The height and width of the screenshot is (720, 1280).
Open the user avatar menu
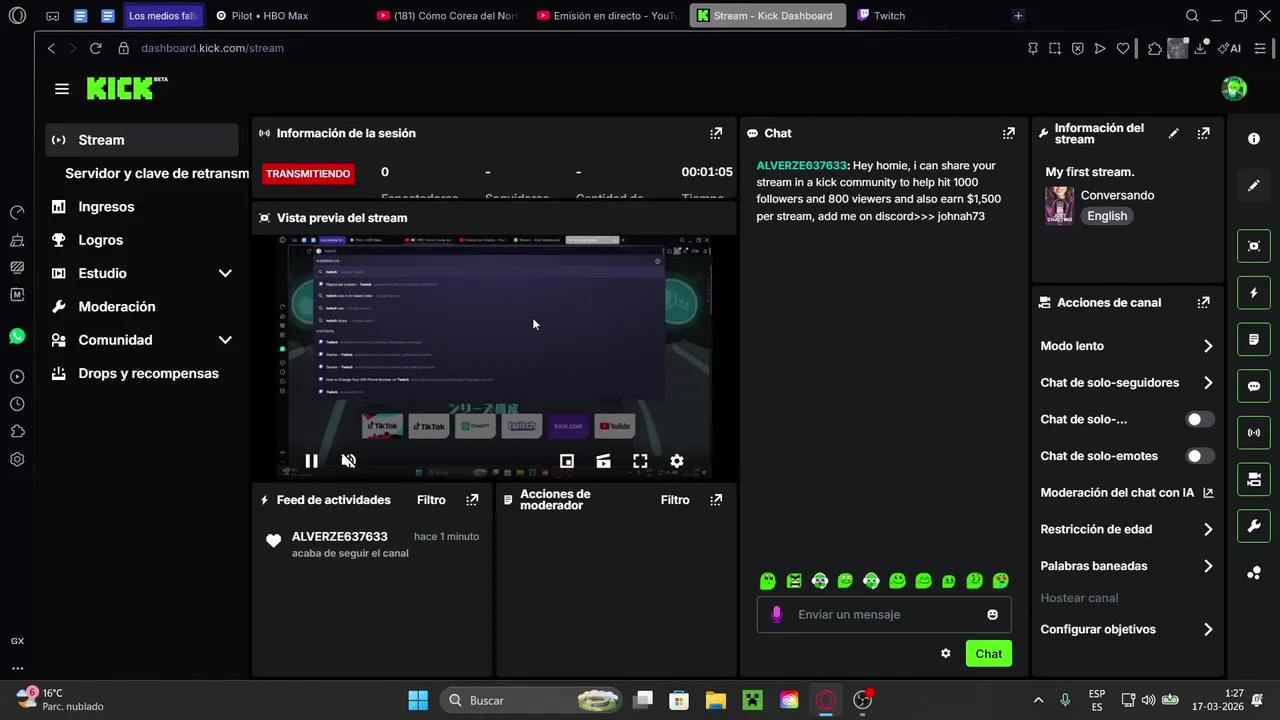pos(1234,88)
